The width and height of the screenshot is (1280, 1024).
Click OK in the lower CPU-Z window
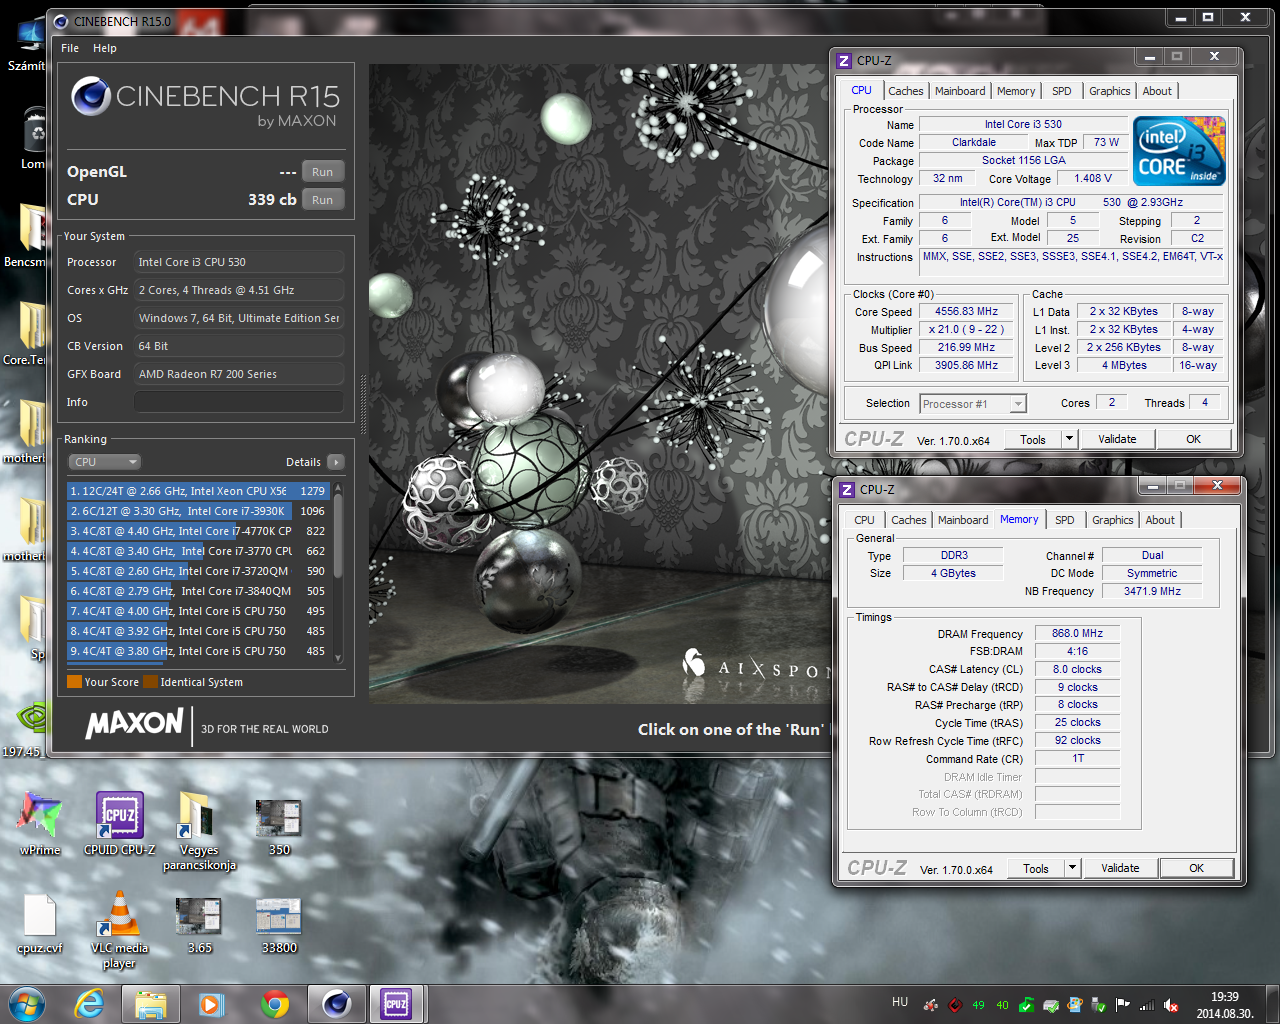tap(1196, 868)
